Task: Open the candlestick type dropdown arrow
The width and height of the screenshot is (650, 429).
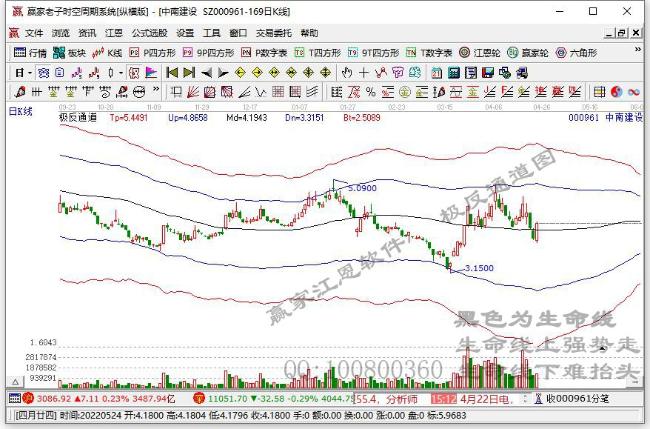Action: 121,73
